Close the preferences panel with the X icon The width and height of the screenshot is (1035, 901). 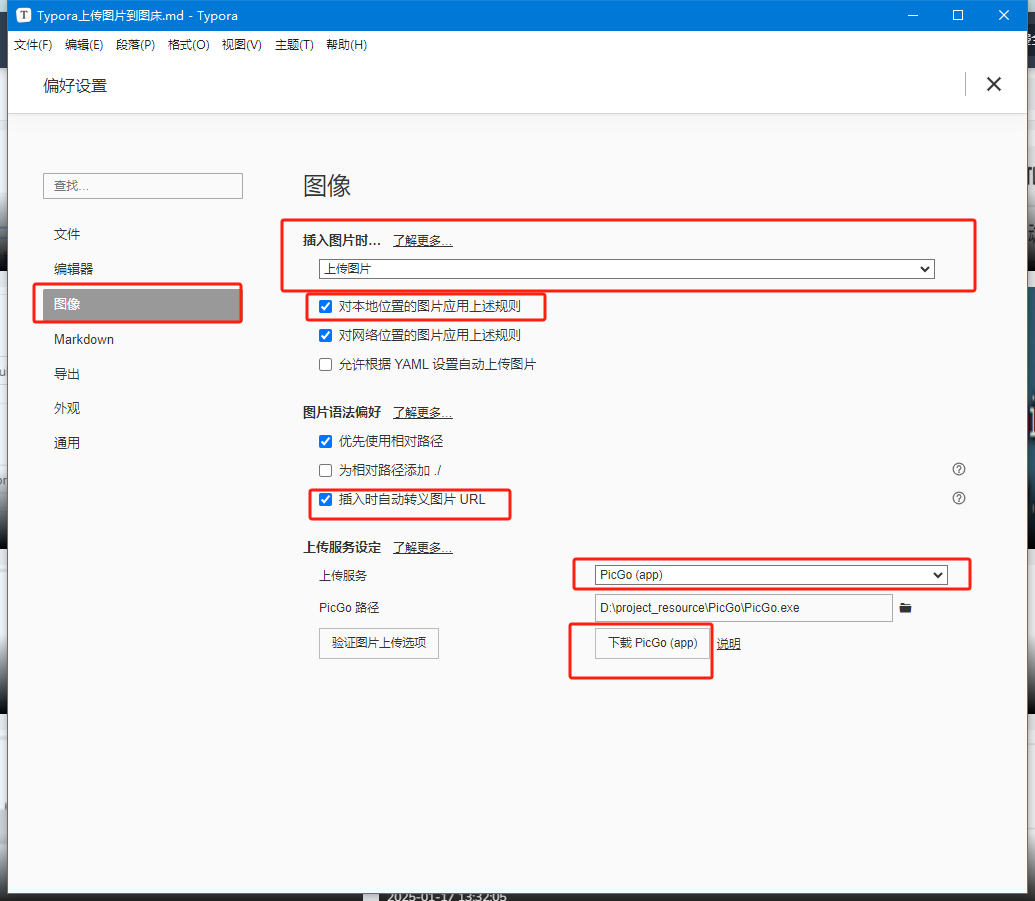coord(993,84)
